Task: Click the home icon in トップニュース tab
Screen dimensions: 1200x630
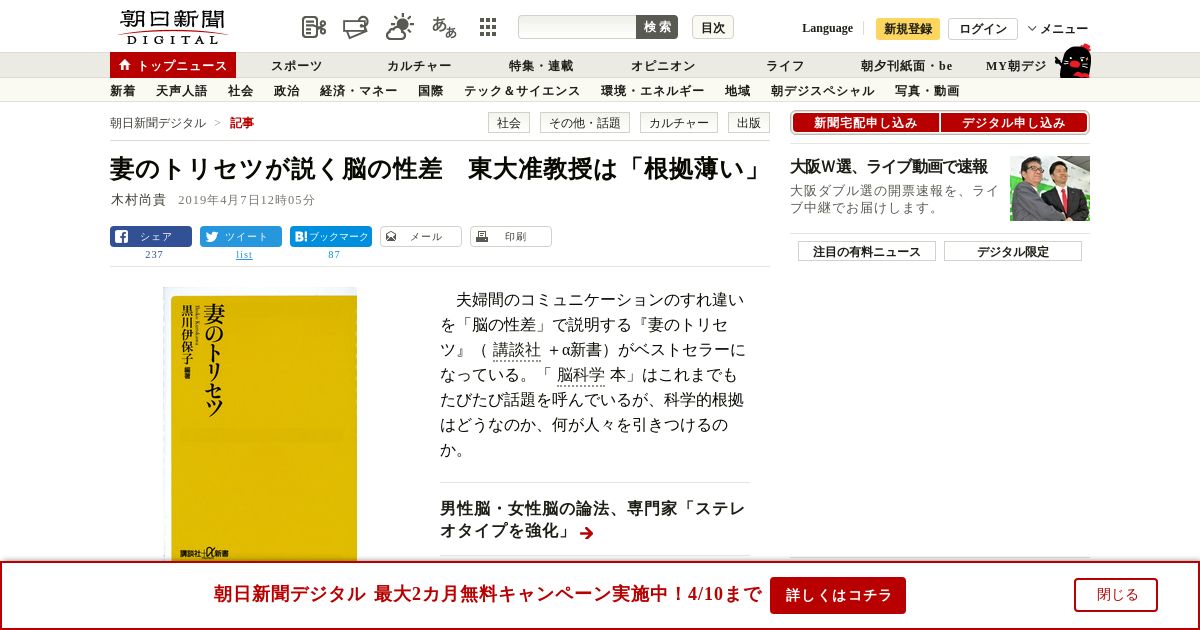Action: click(x=125, y=65)
